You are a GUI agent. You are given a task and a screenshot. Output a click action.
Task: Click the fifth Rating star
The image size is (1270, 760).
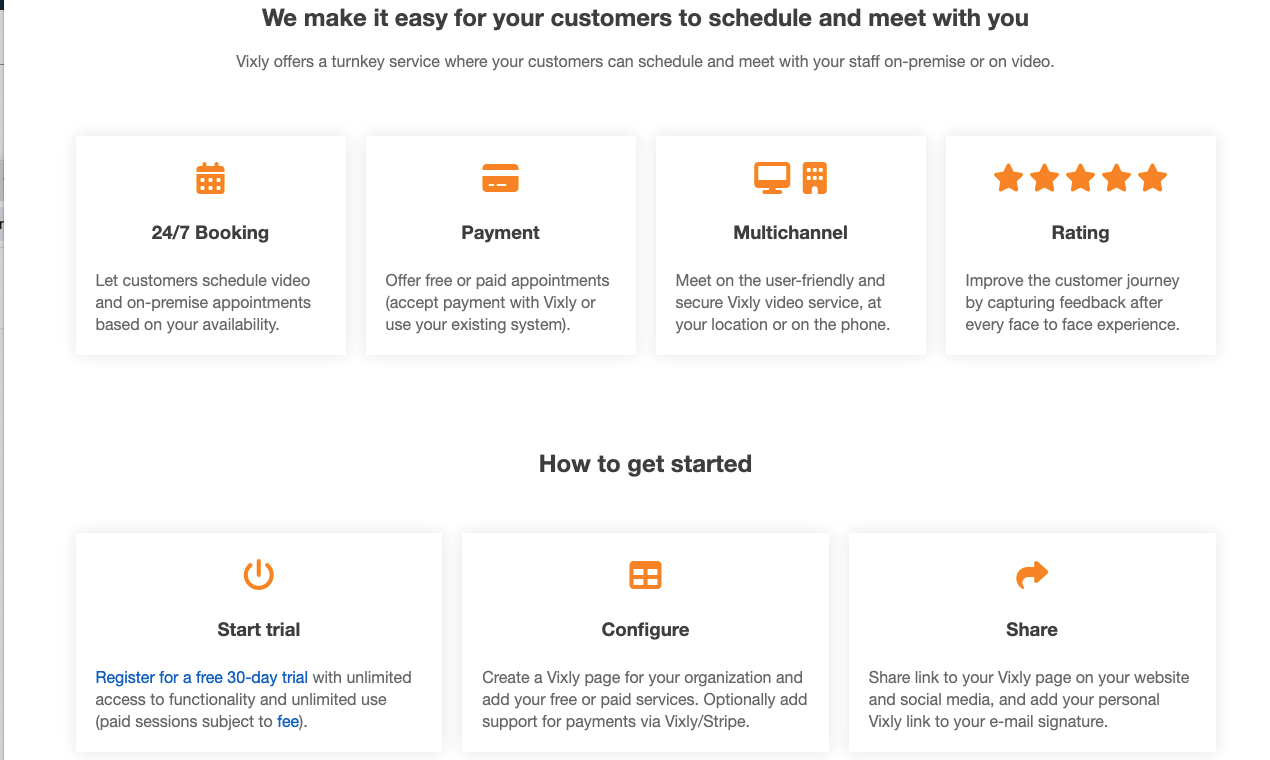coord(1152,178)
